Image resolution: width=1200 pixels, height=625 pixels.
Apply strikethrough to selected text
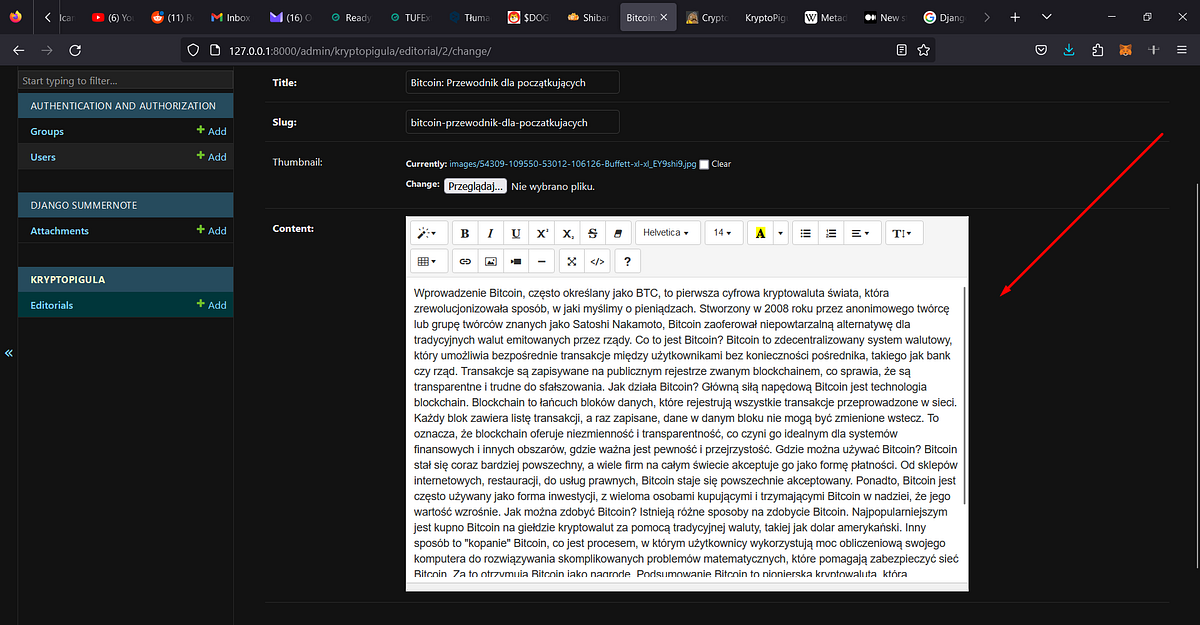(x=592, y=233)
